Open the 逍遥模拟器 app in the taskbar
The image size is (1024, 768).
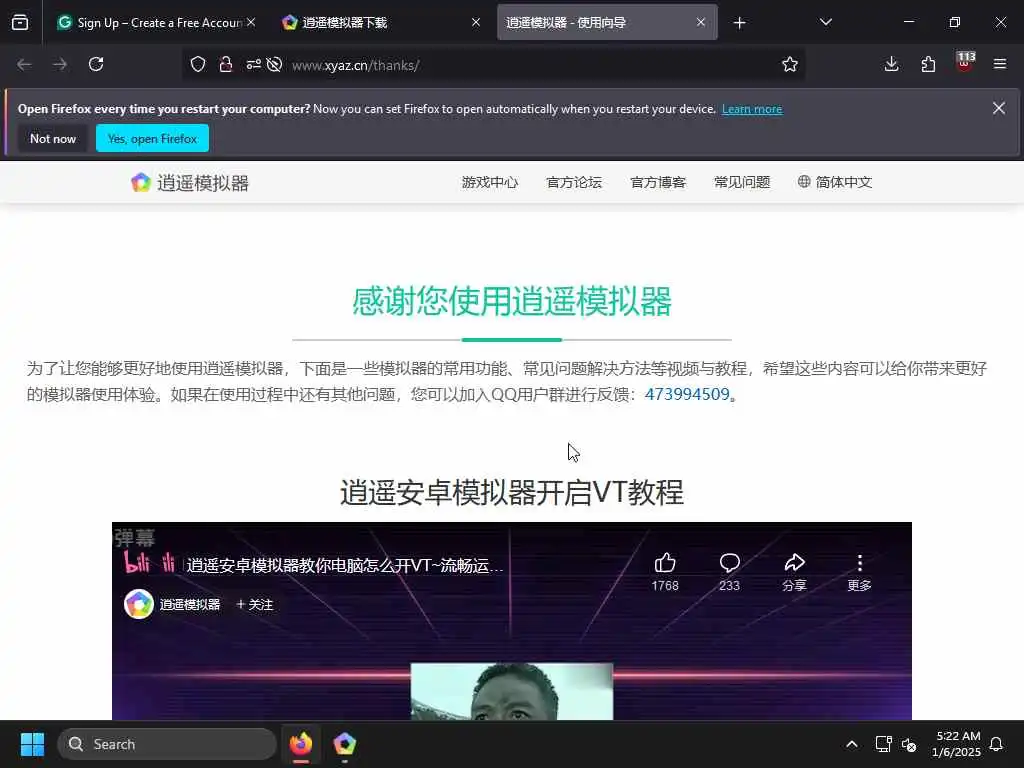[344, 744]
